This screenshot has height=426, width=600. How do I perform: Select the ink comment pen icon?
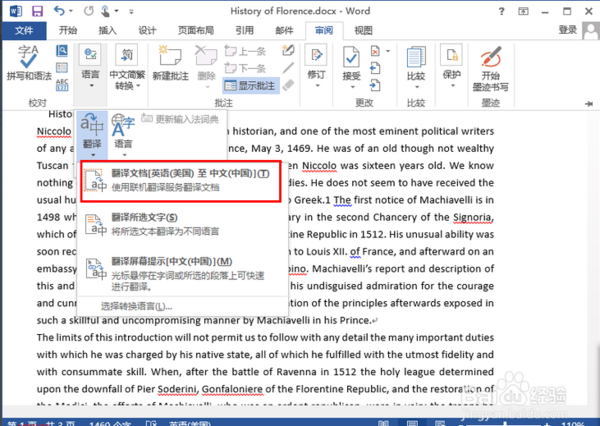[x=288, y=50]
